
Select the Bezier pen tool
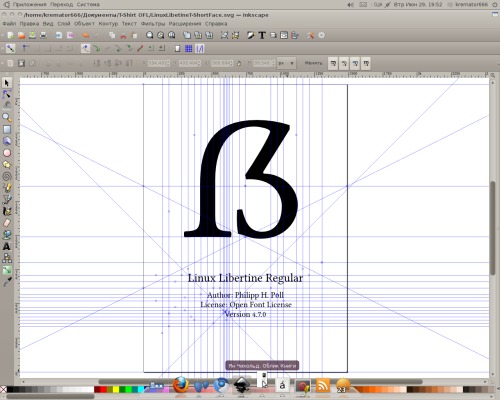(7, 199)
